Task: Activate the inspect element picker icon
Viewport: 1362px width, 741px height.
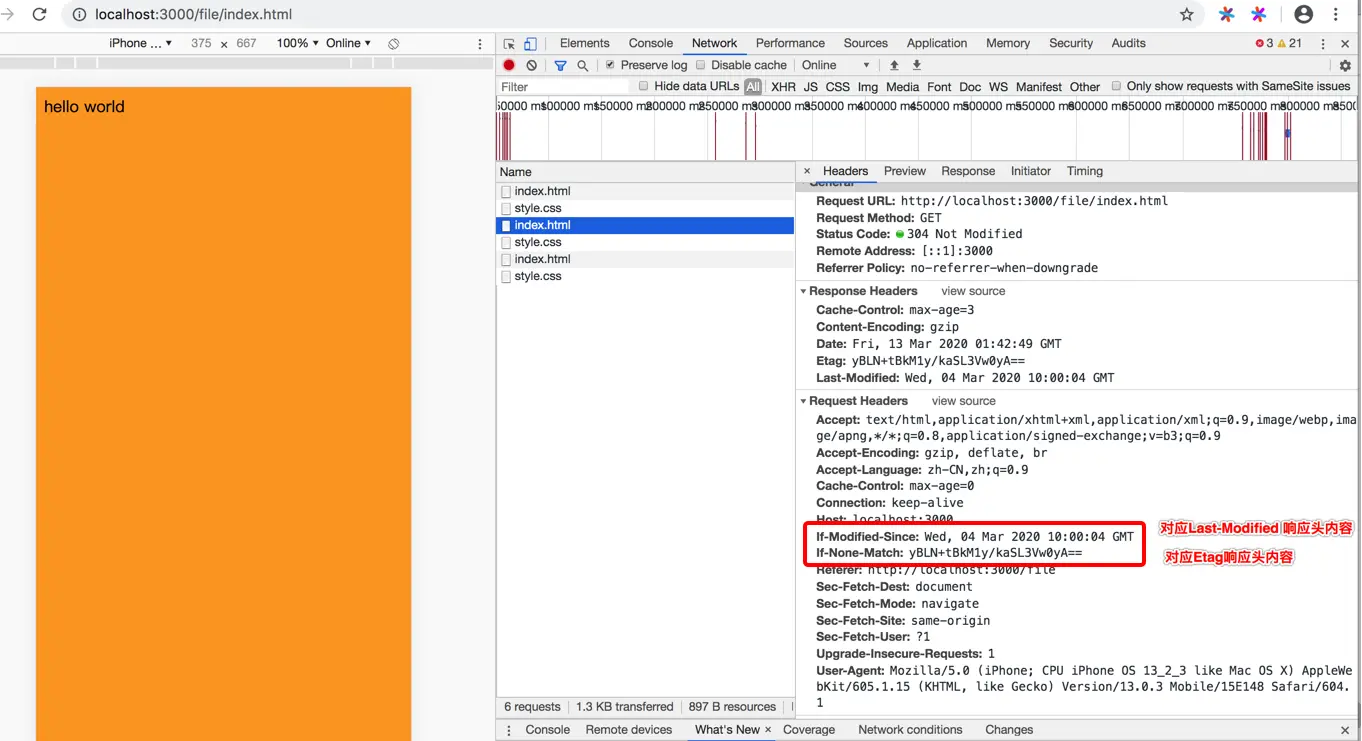Action: tap(509, 44)
